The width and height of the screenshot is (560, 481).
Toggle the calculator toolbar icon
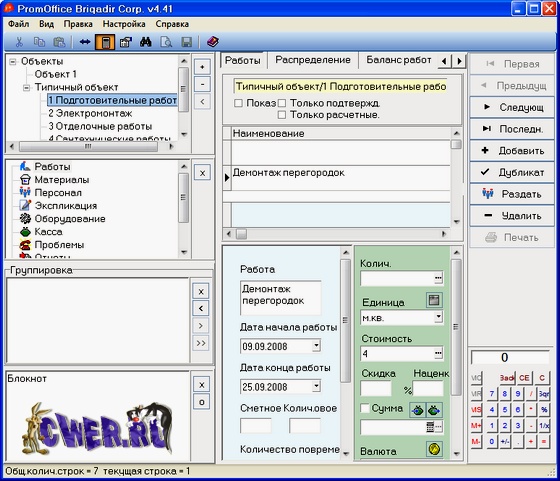click(x=105, y=42)
